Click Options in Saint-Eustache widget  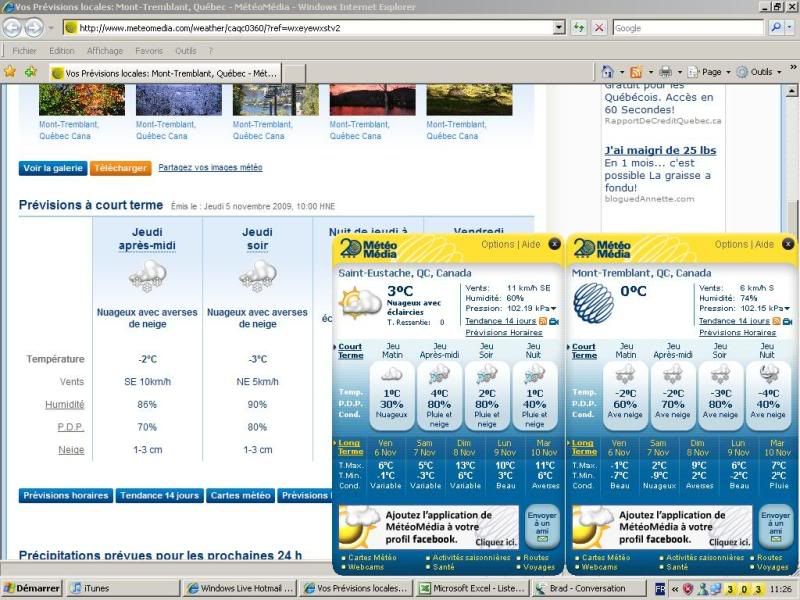pos(497,244)
